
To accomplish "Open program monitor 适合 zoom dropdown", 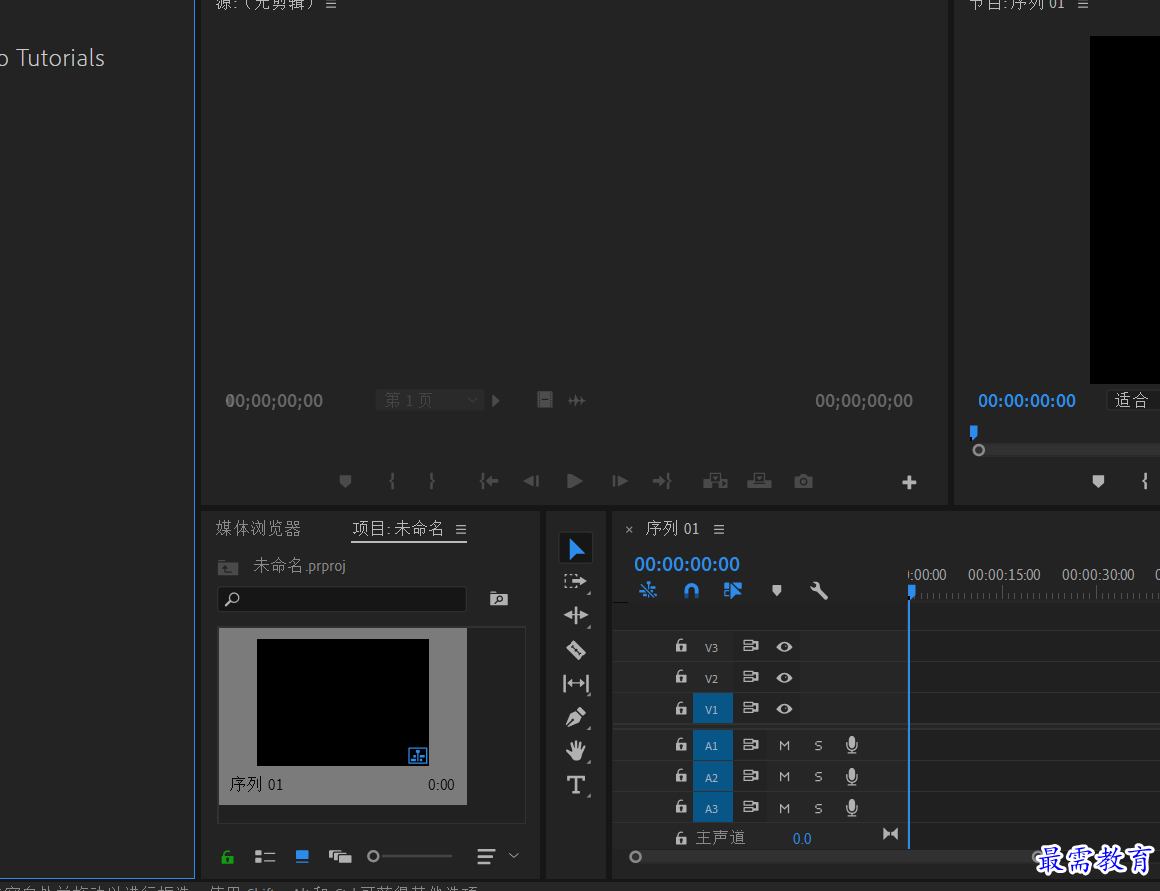I will coord(1133,400).
